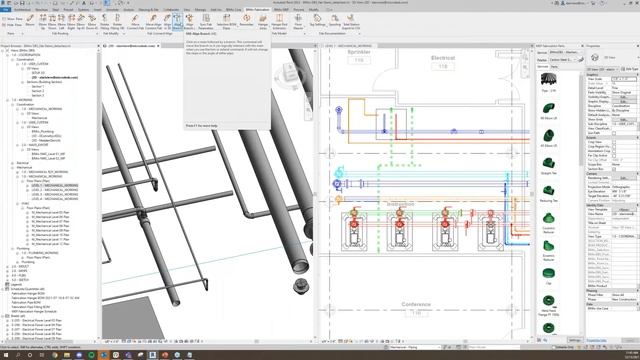Select the Cap fabrication part
Image resolution: width=640 pixels, height=360 pixels.
pyautogui.click(x=549, y=276)
